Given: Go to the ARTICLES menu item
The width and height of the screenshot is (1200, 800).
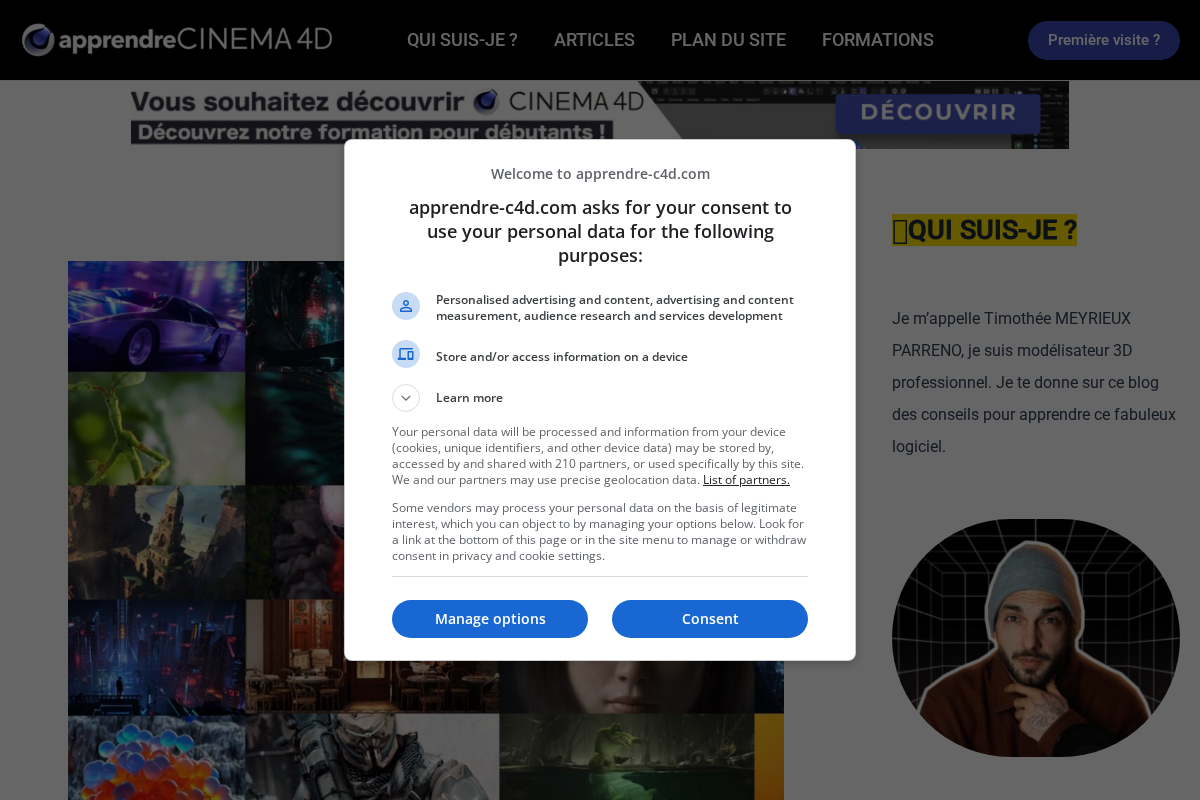Looking at the screenshot, I should tap(594, 40).
